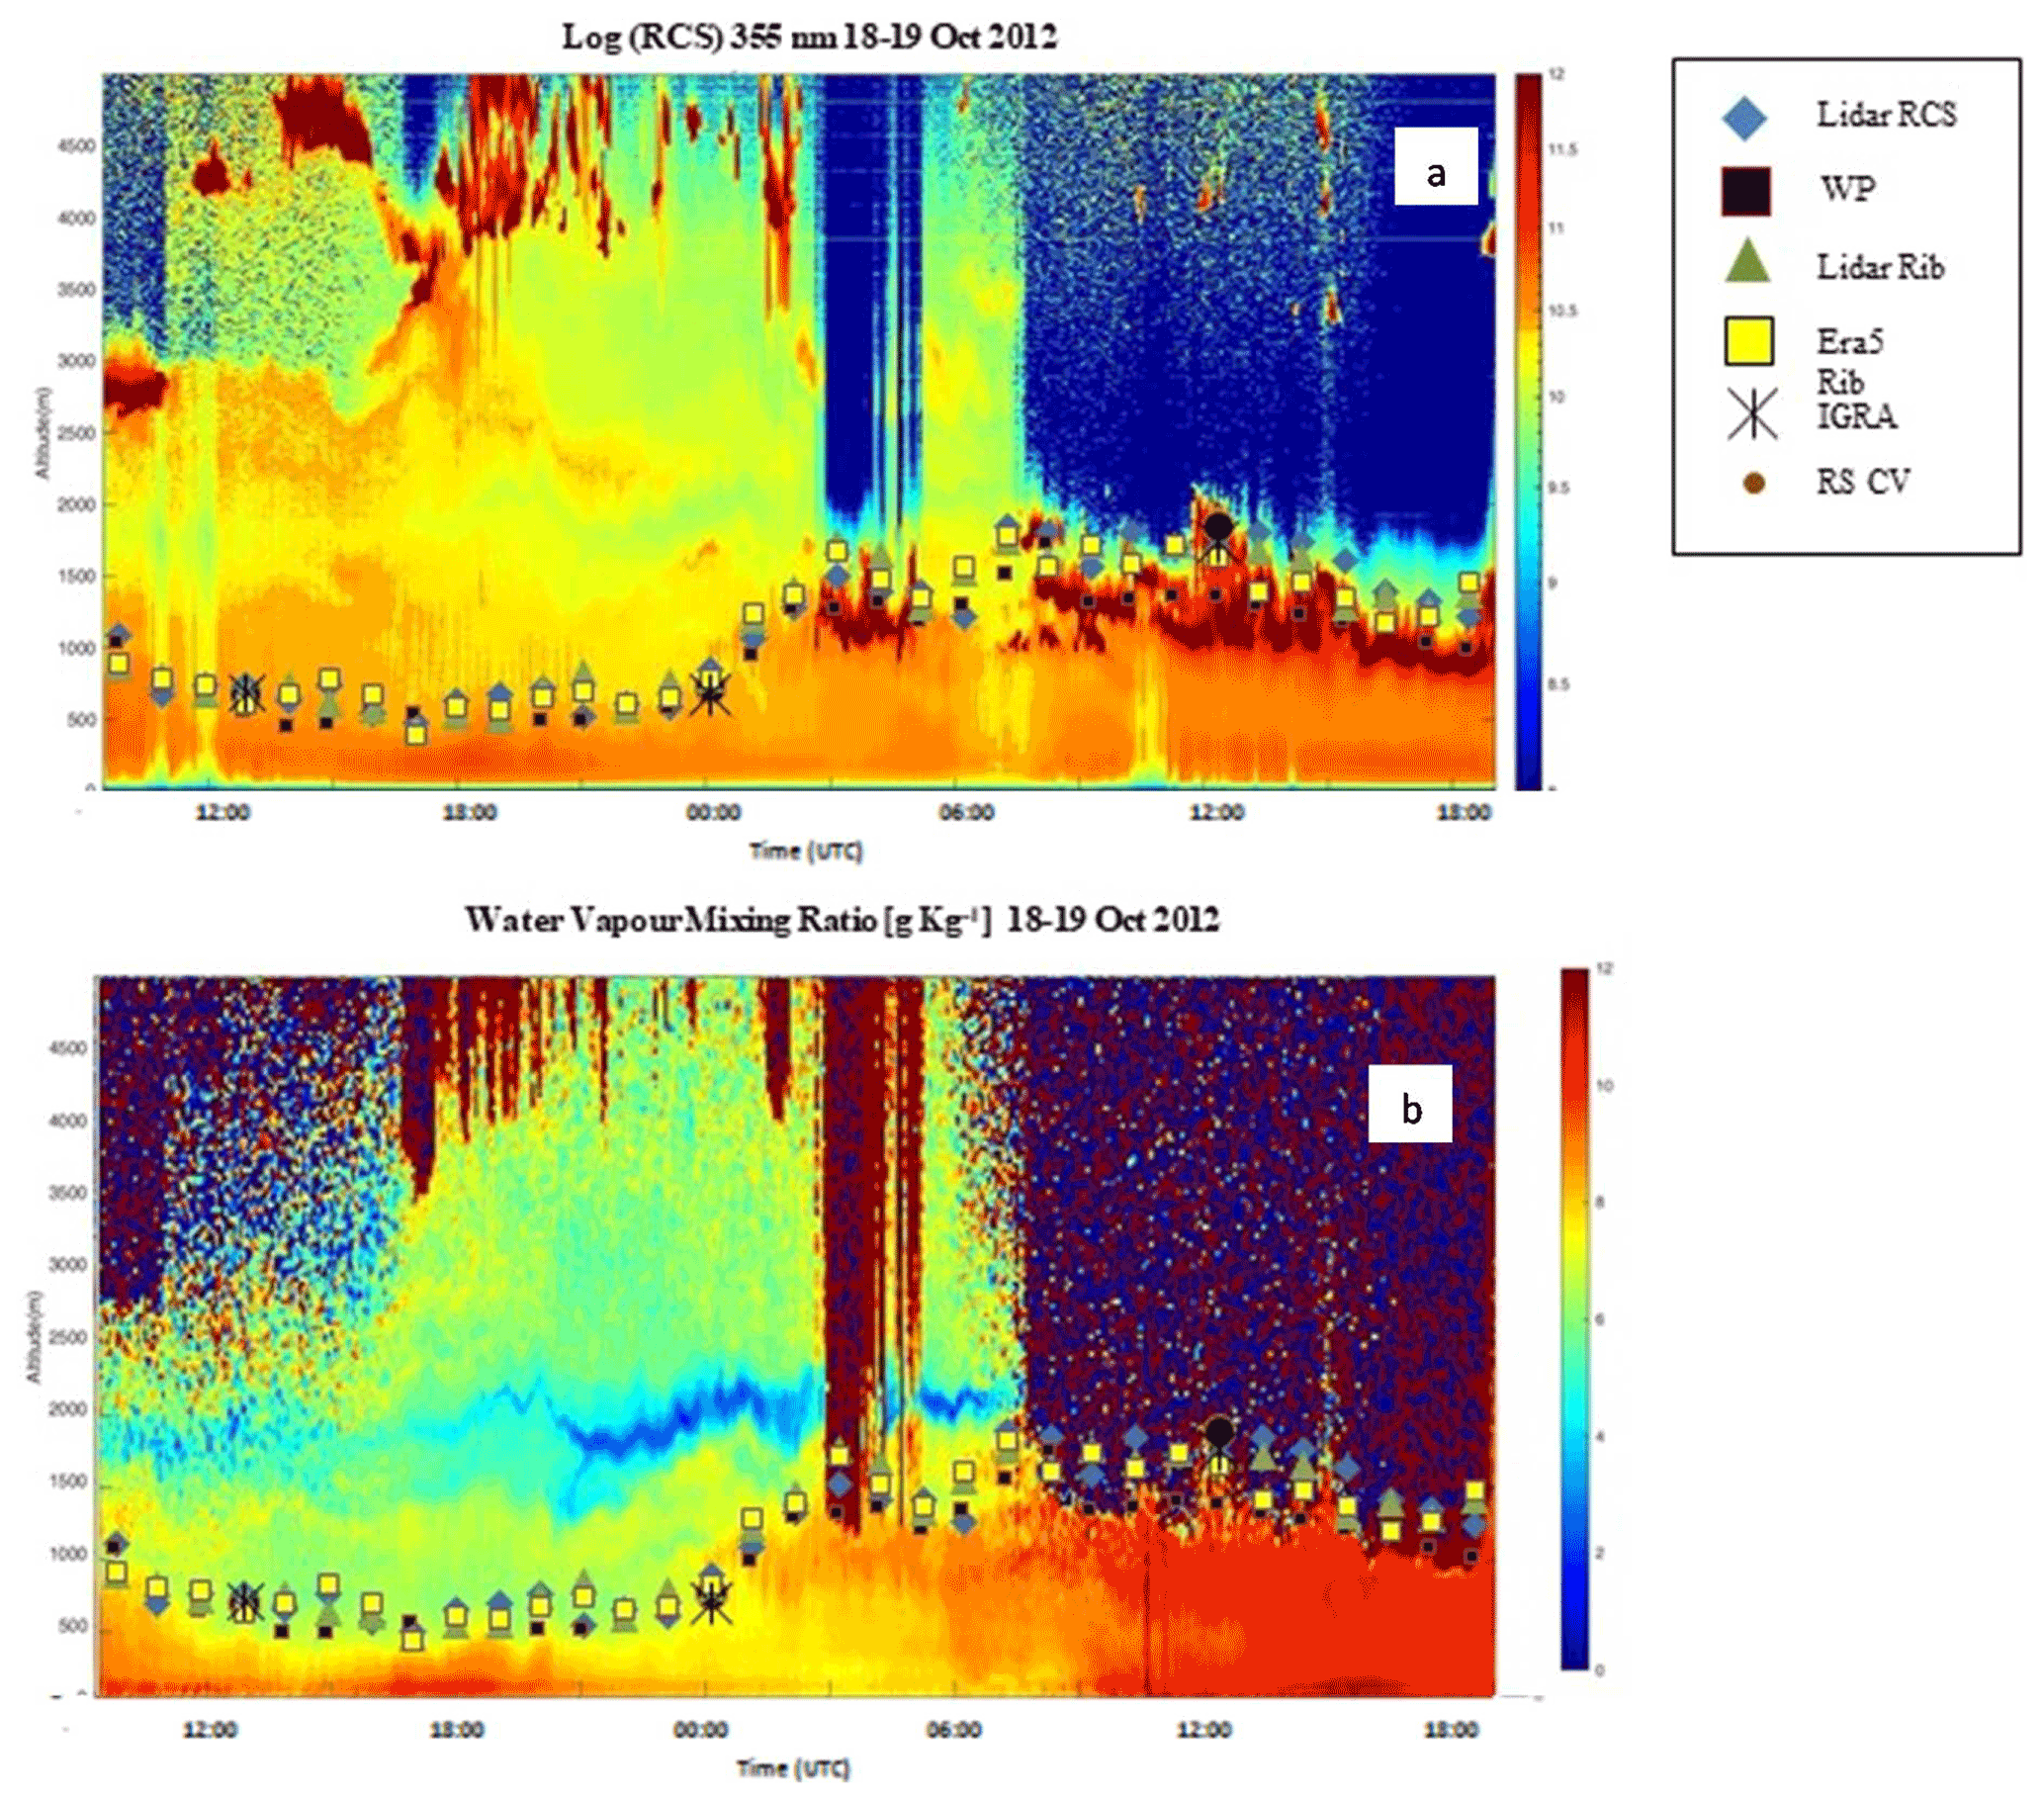
Task: Click the first 18:00 tick label under the top plot
Action: tap(469, 813)
